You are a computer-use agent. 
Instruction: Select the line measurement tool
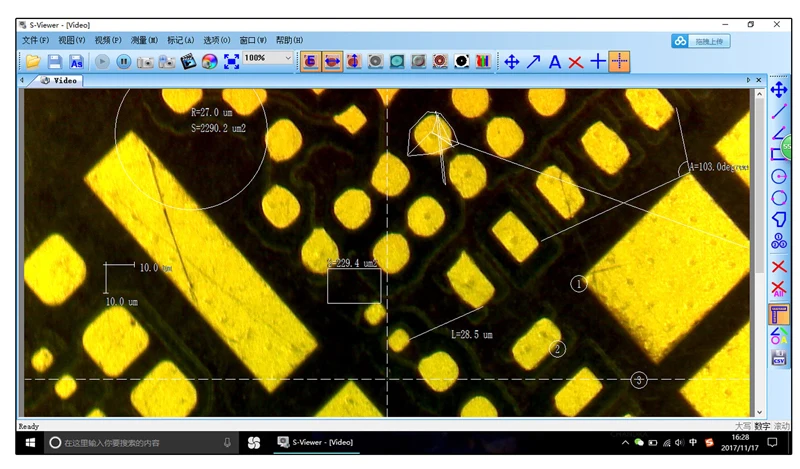(x=779, y=111)
